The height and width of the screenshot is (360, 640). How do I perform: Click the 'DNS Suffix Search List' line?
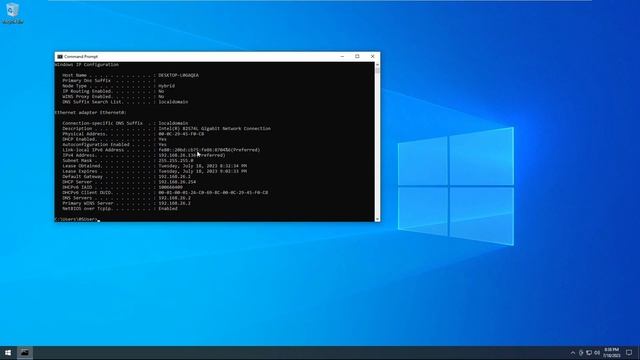[x=125, y=102]
